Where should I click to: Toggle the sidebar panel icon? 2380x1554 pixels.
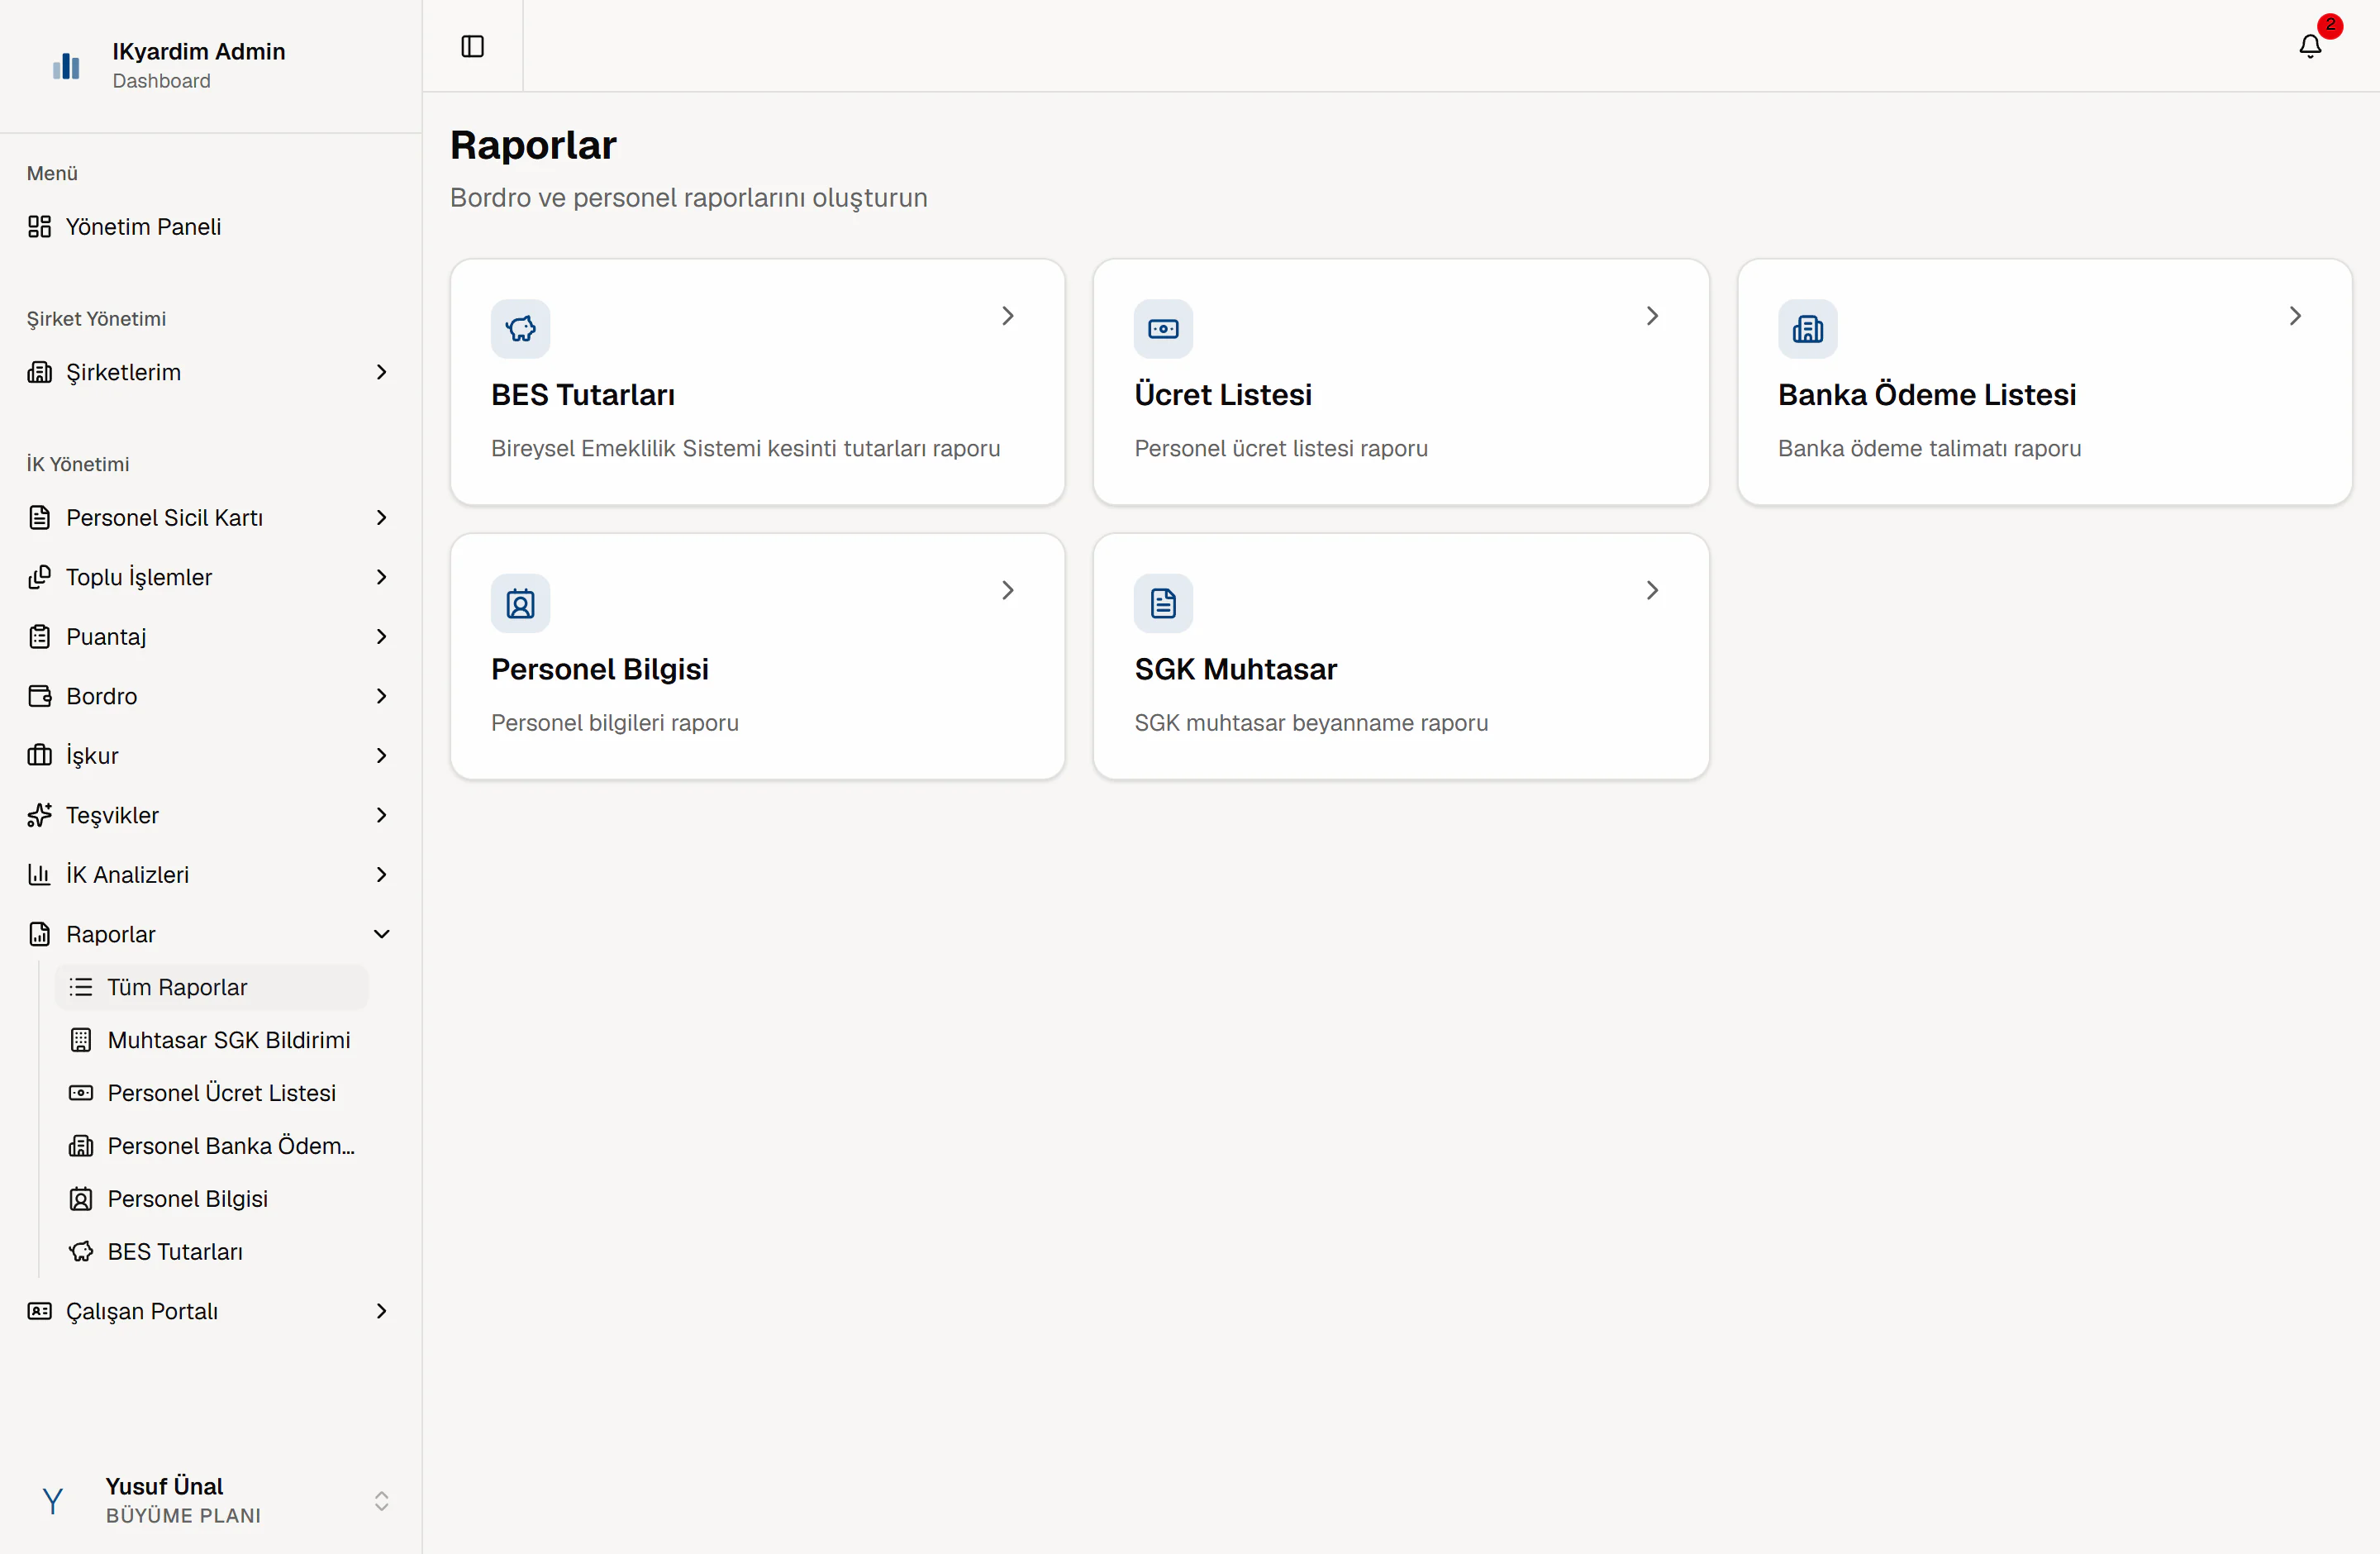point(472,46)
